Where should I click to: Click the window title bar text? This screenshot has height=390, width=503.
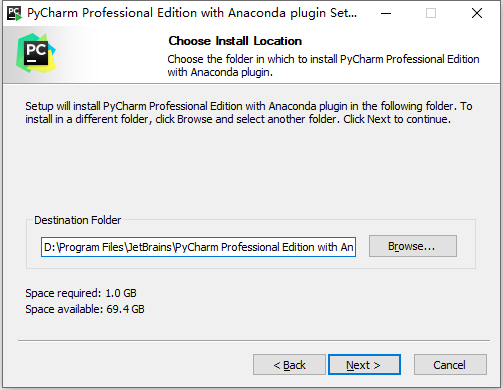pyautogui.click(x=192, y=13)
